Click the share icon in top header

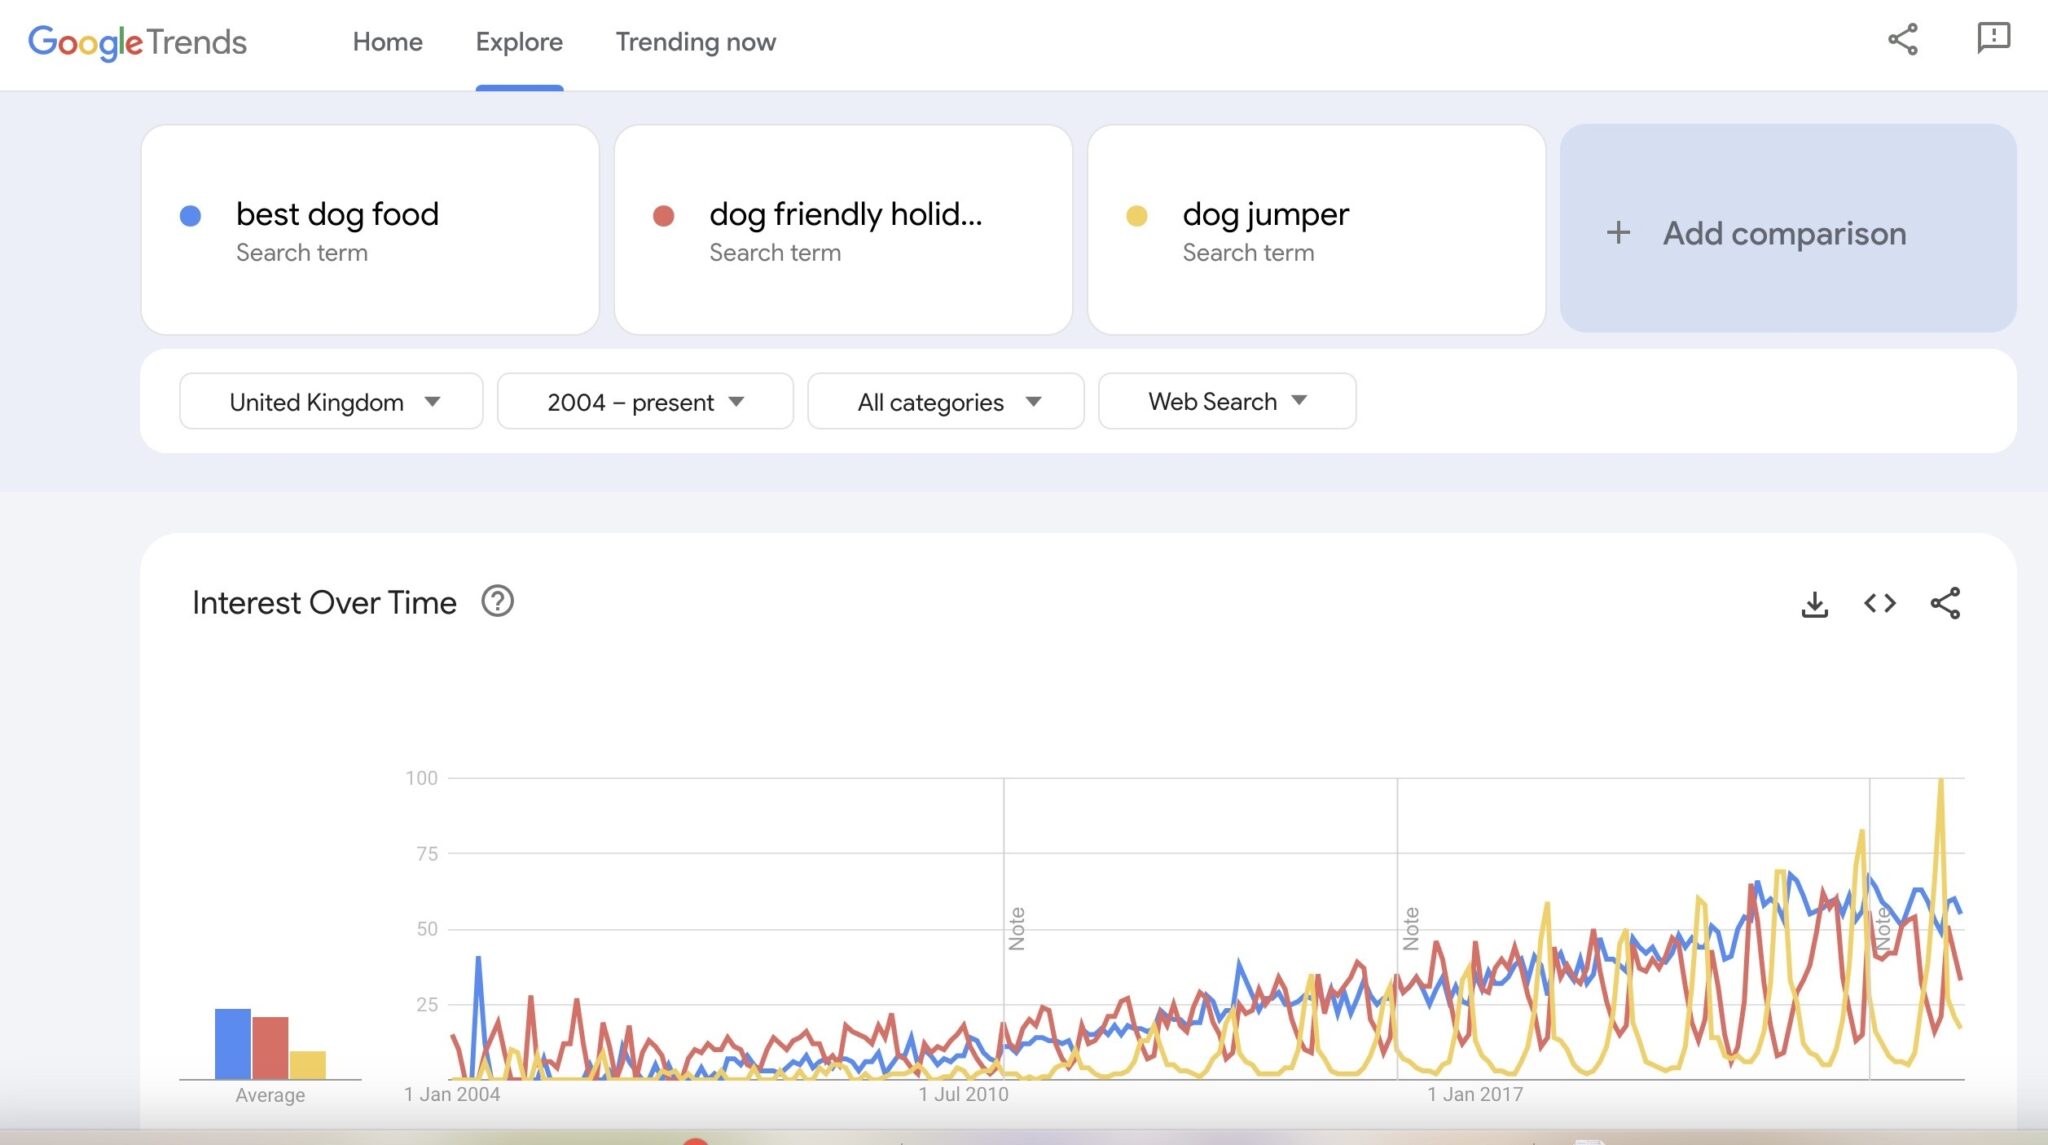(x=1902, y=40)
